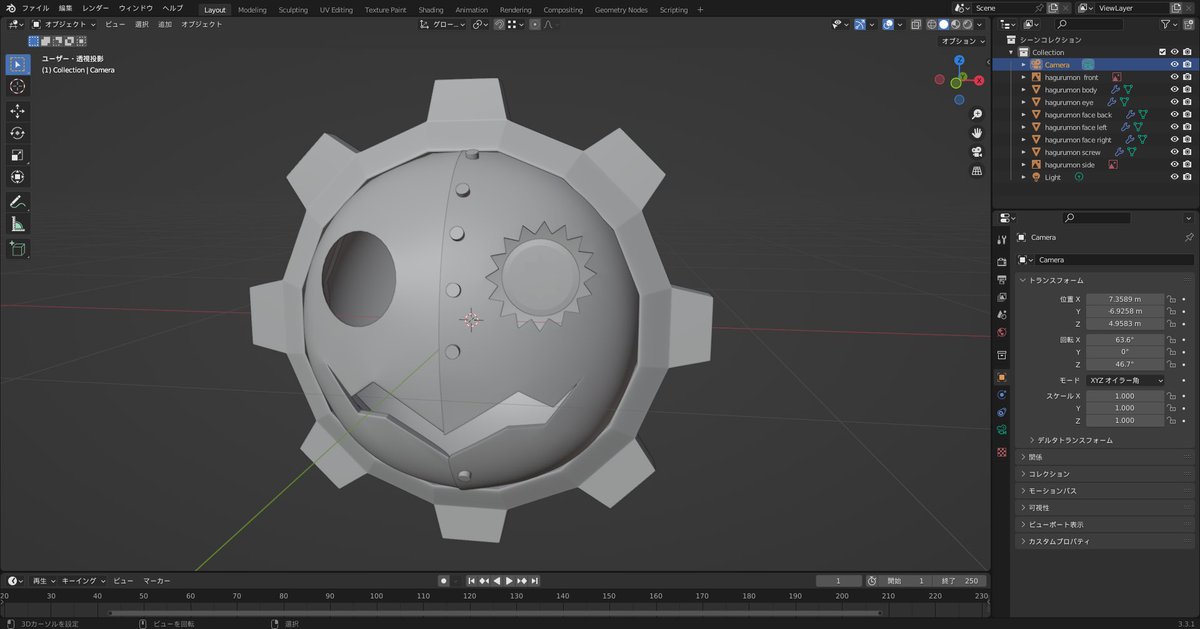Image resolution: width=1200 pixels, height=629 pixels.
Task: Expand the hagurumon front outliner row
Action: tap(1023, 77)
